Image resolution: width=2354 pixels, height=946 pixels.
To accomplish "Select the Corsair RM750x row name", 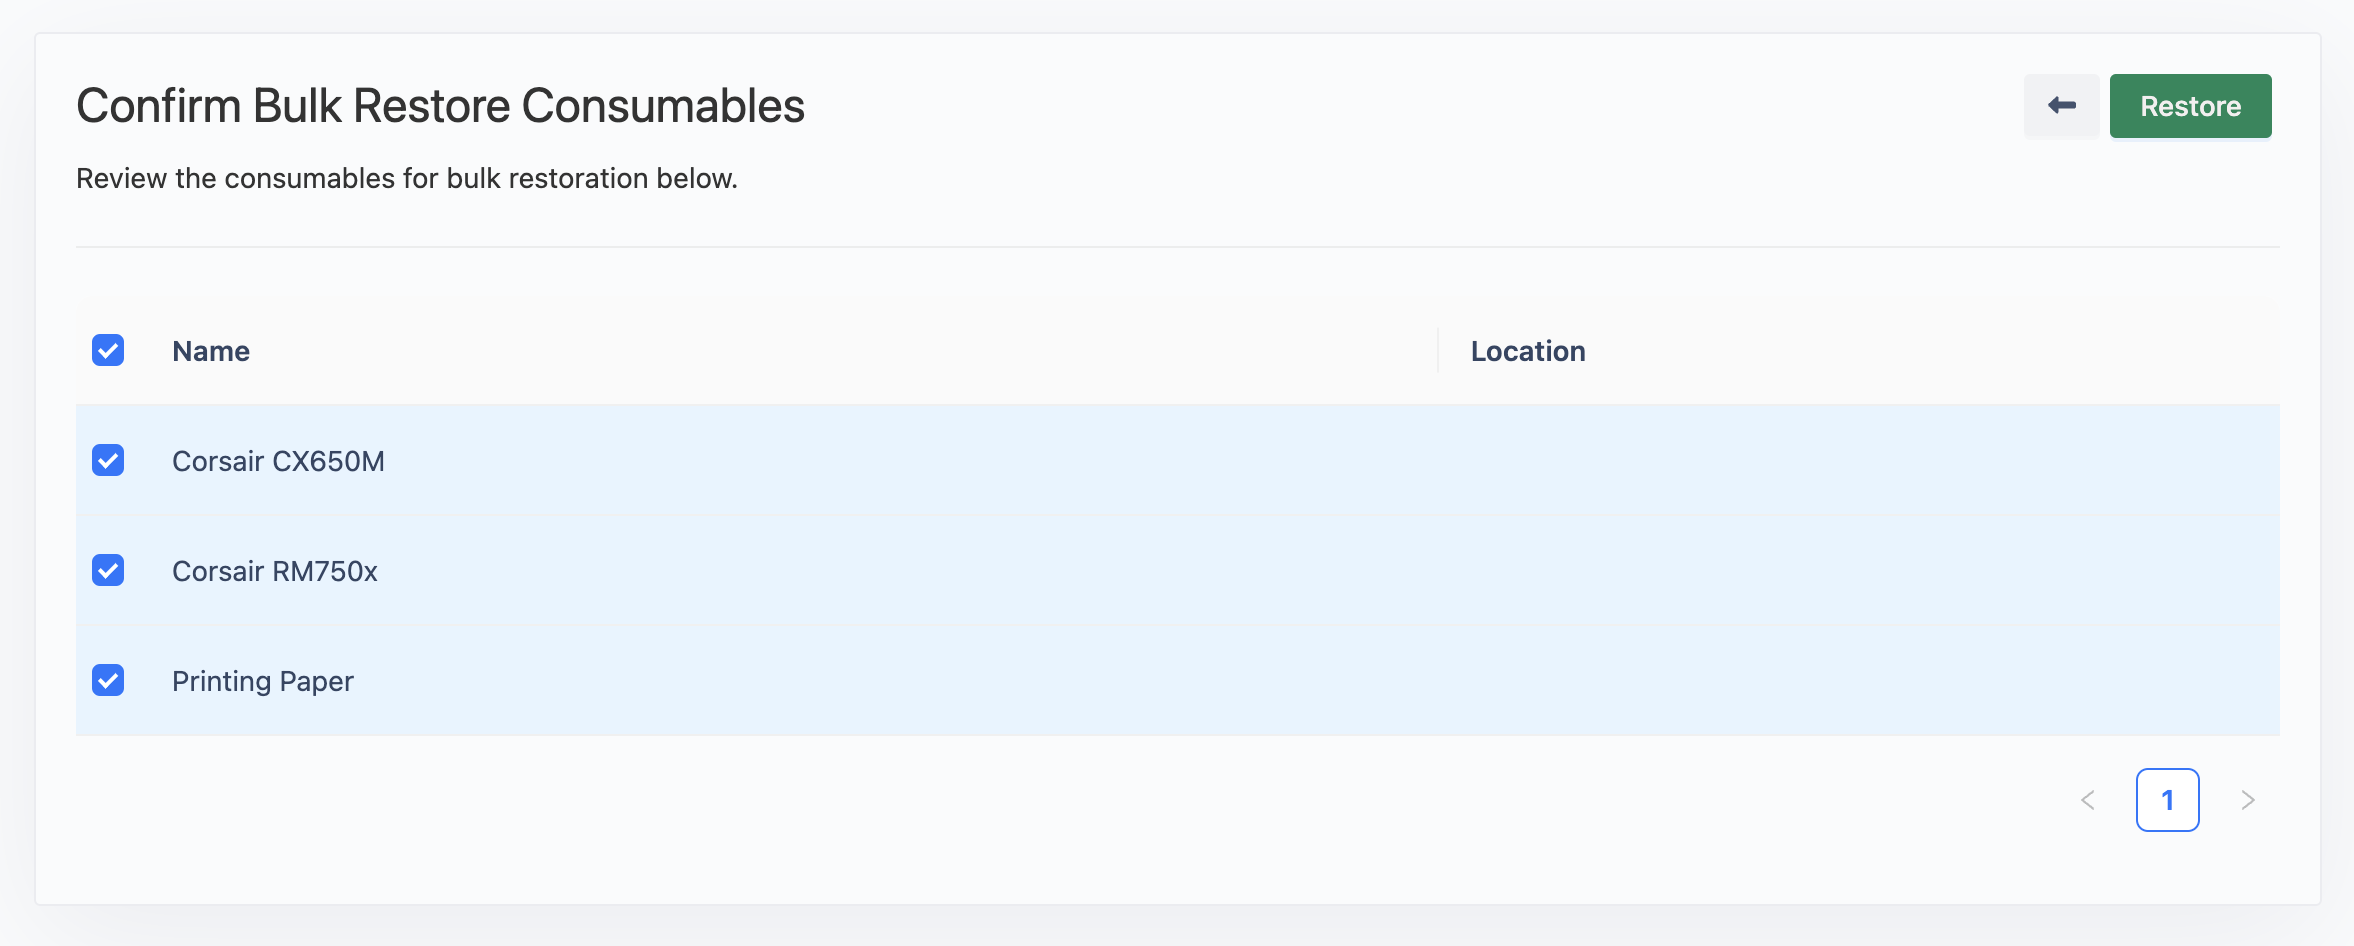I will point(275,571).
